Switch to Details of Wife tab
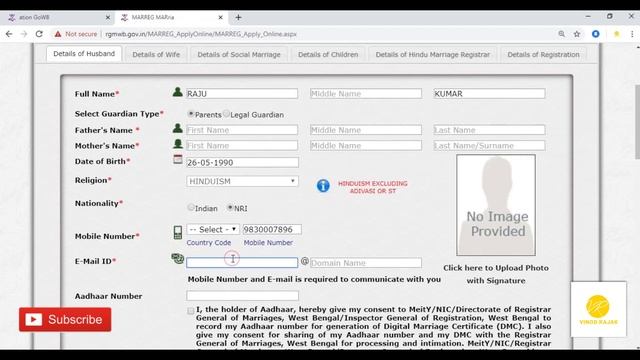The width and height of the screenshot is (640, 360). click(156, 54)
